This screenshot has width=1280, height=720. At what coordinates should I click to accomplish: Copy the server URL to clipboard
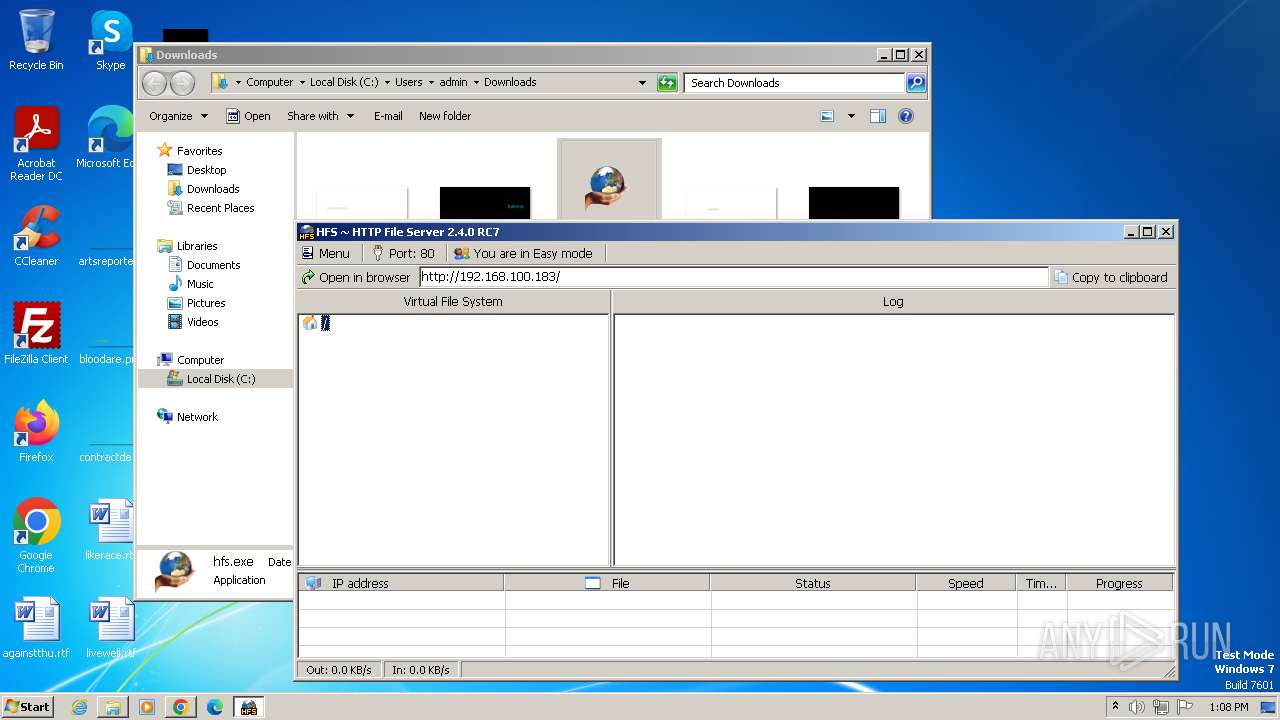point(1111,277)
